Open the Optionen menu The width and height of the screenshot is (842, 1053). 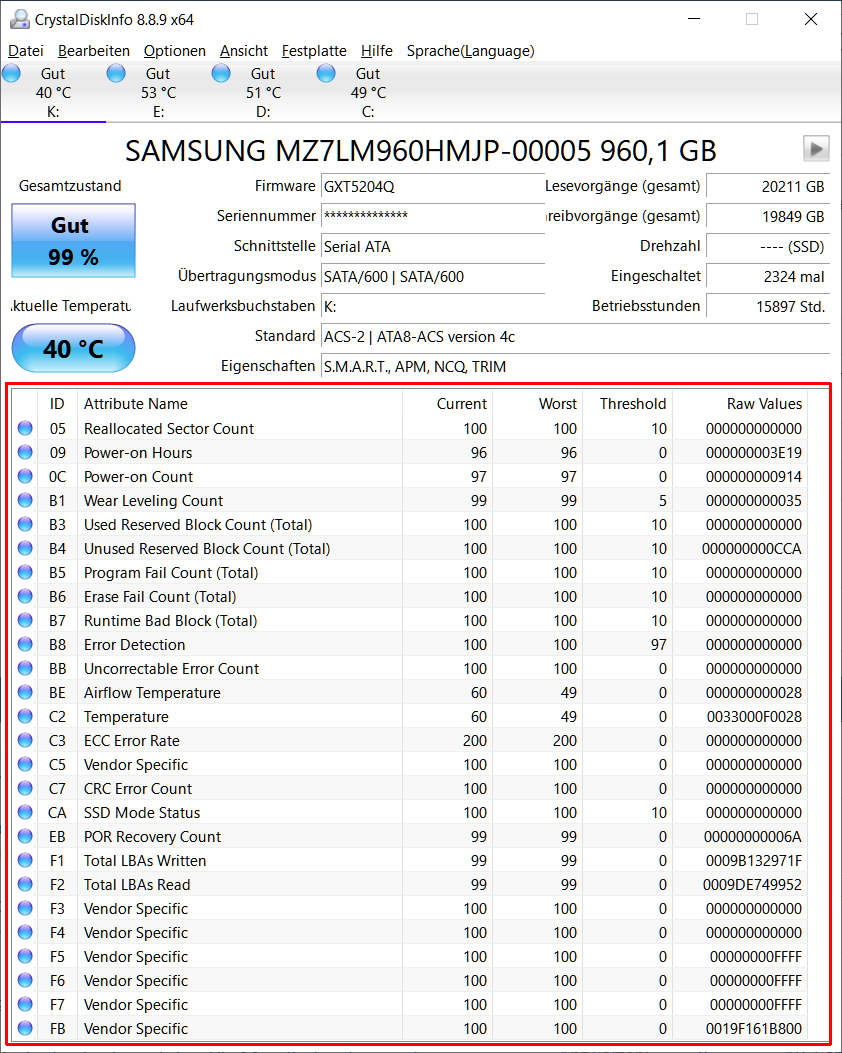[175, 51]
